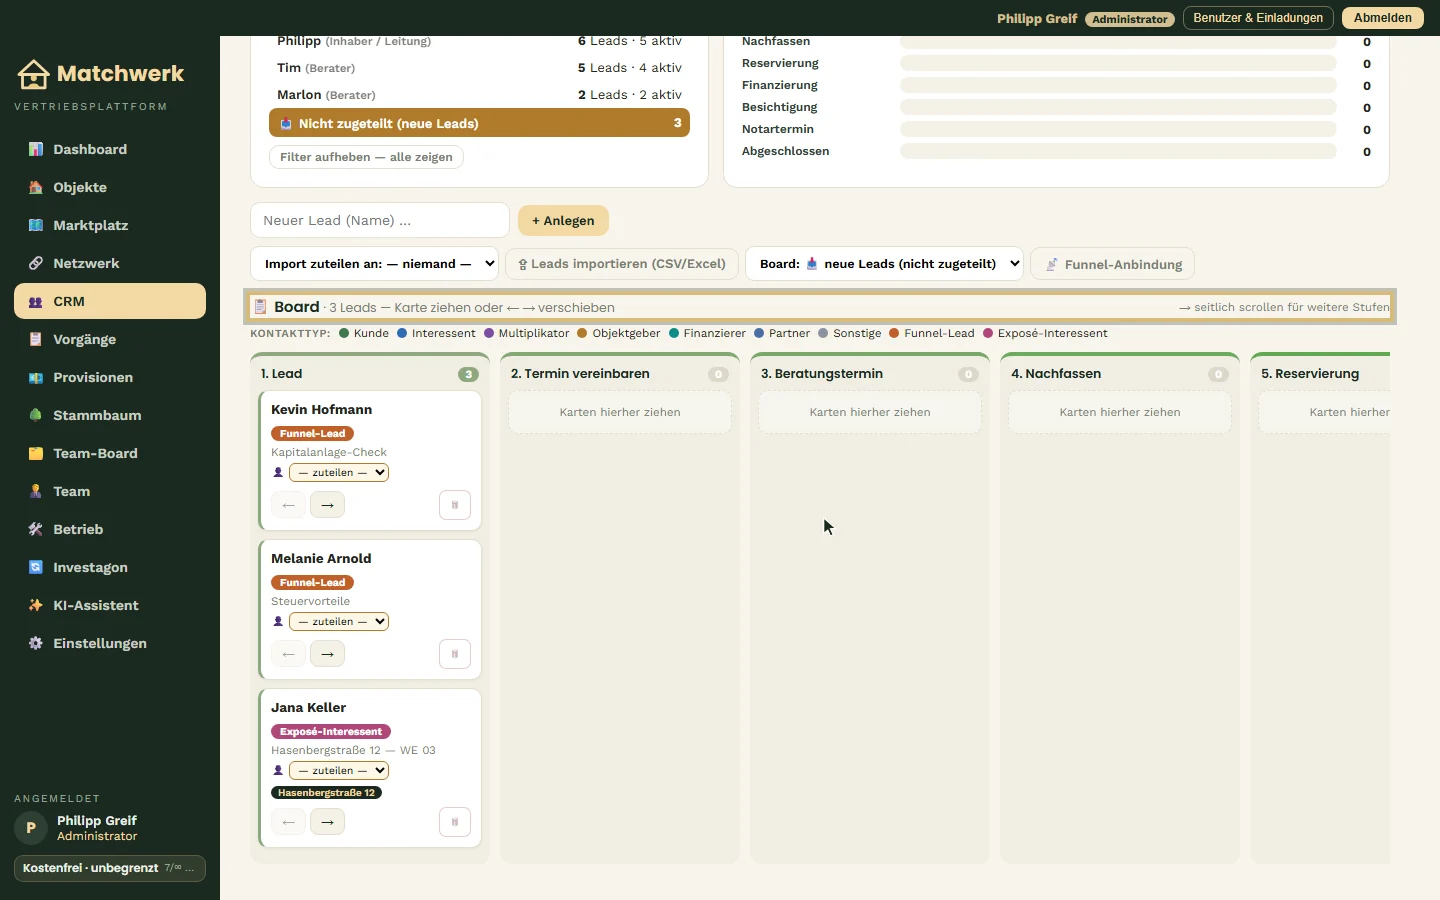Viewport: 1440px width, 900px height.
Task: Delete the Melanie Arnold lead card
Action: 455,654
